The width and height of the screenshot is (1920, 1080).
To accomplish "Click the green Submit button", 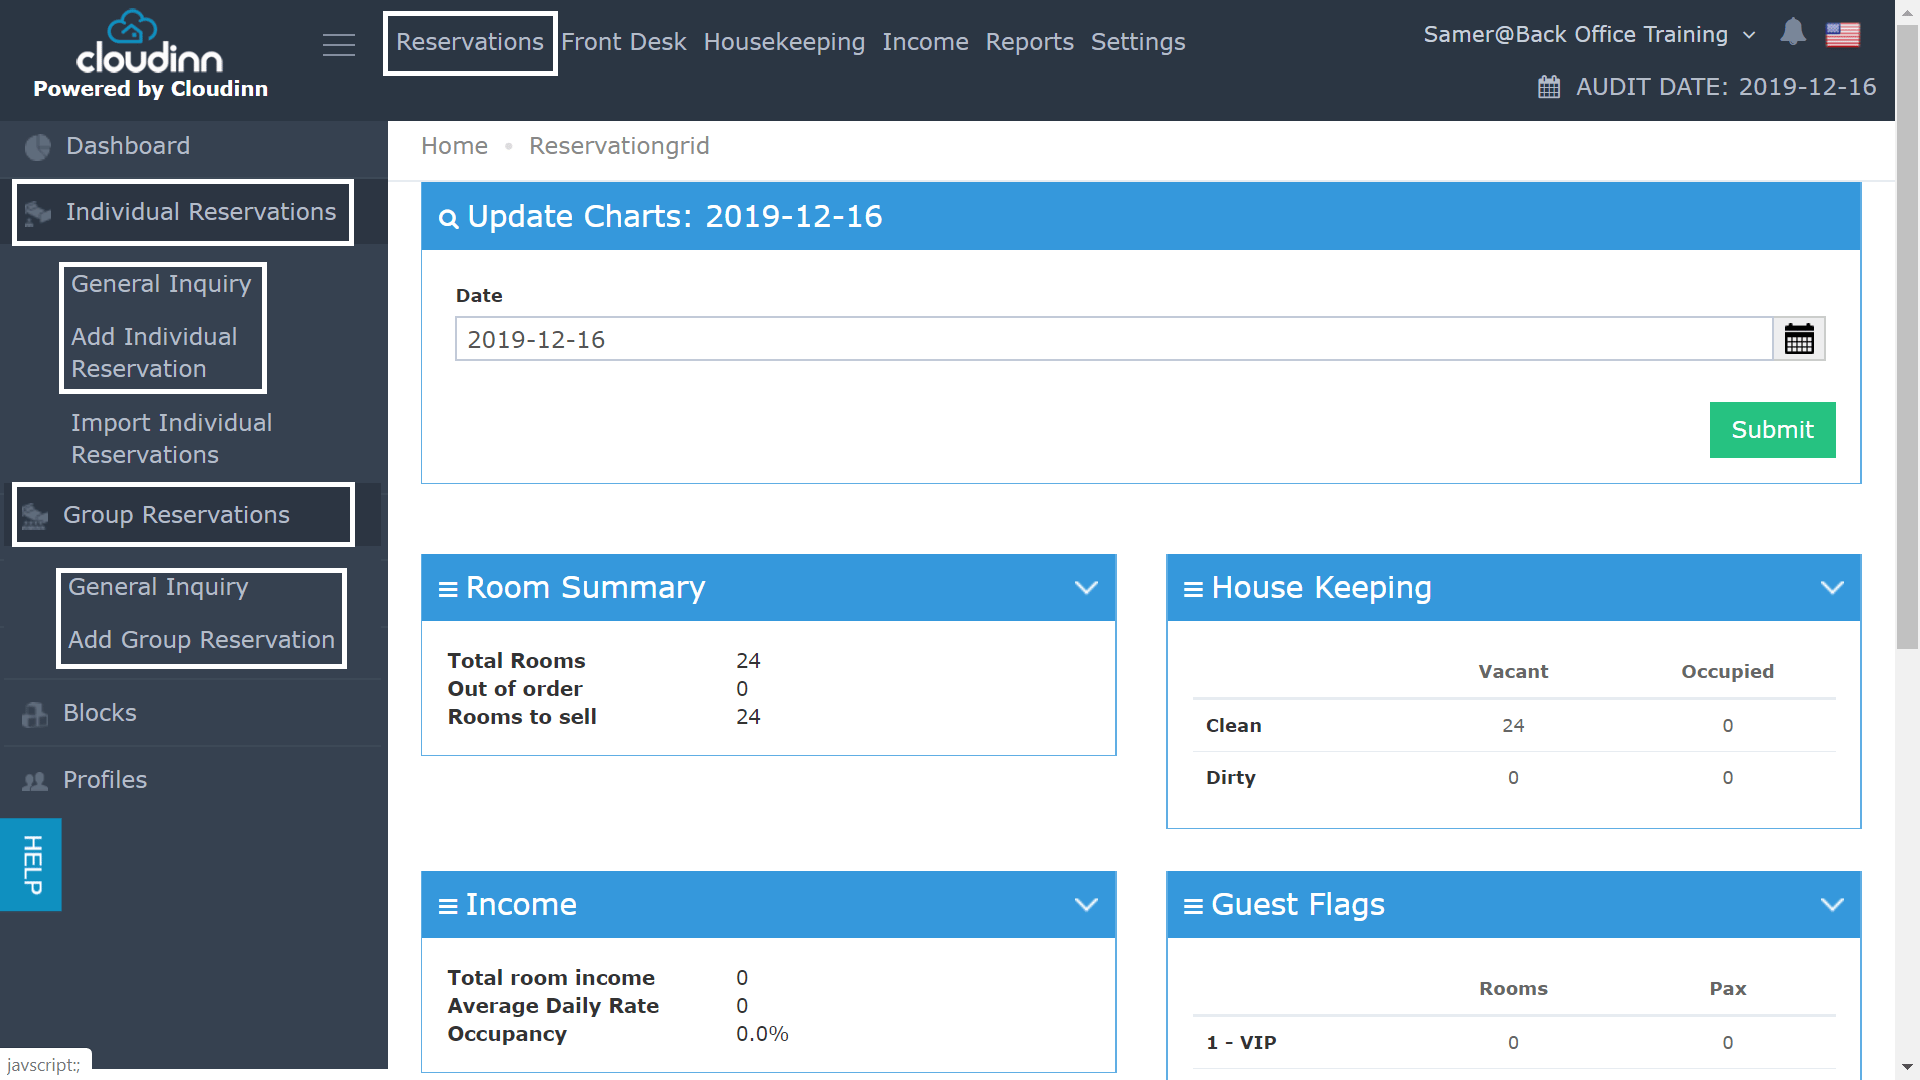I will click(x=1772, y=430).
